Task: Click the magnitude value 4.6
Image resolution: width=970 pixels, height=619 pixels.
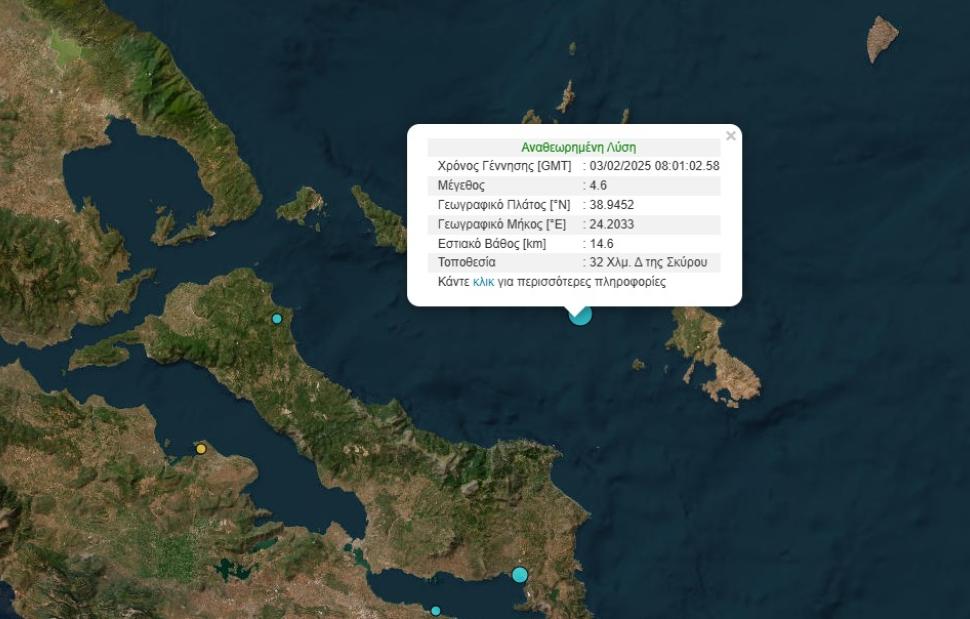Action: (598, 186)
